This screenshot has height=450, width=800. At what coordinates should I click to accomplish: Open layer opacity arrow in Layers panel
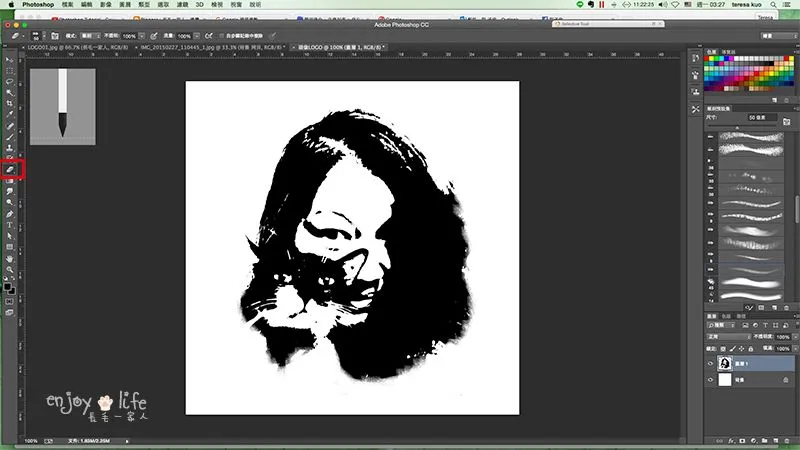[794, 337]
